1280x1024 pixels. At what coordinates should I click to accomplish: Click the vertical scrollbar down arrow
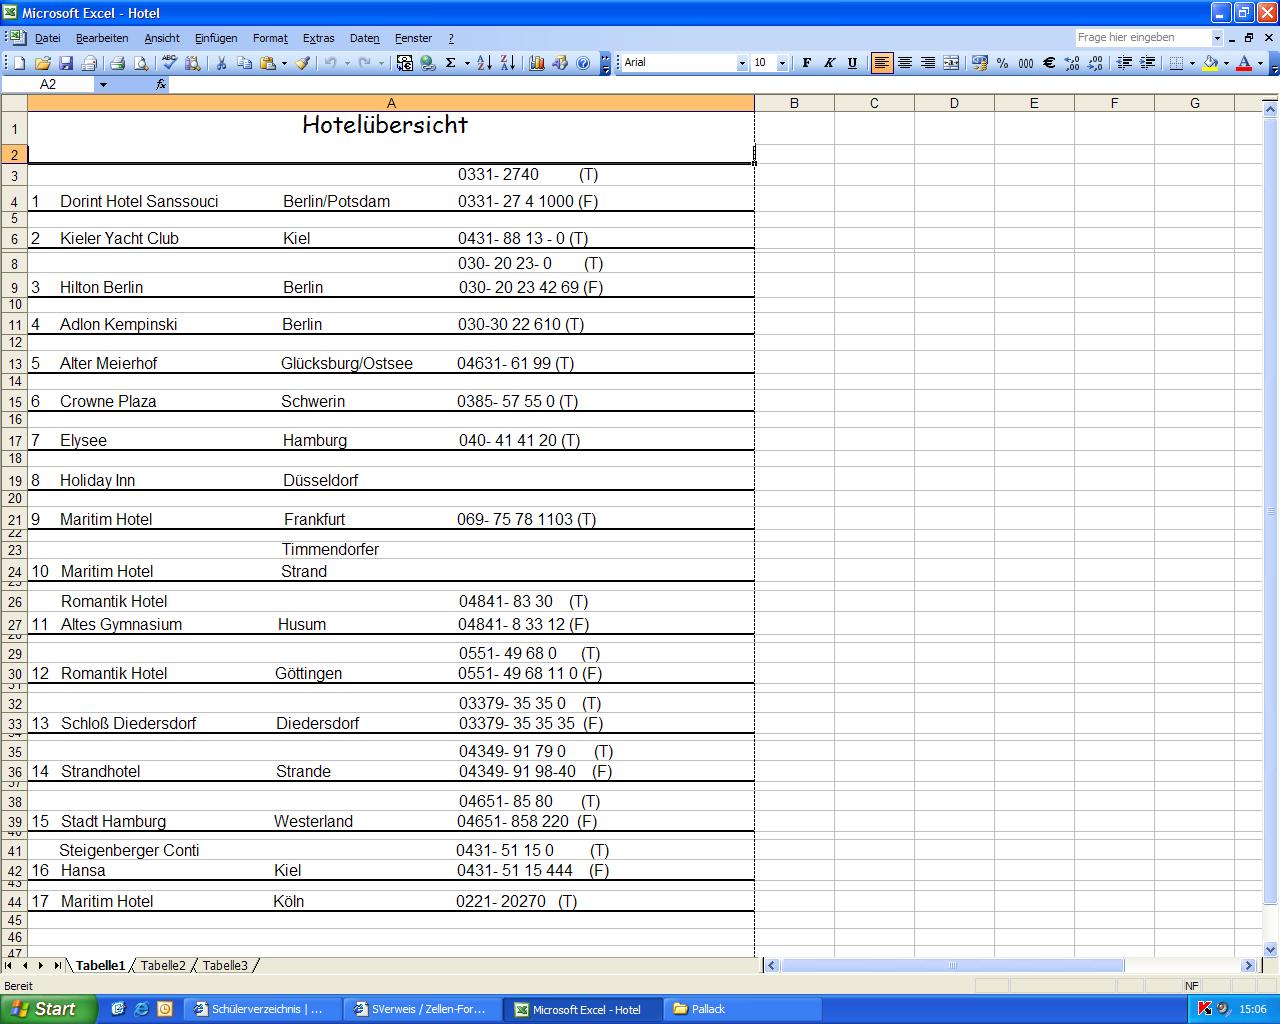[1271, 950]
